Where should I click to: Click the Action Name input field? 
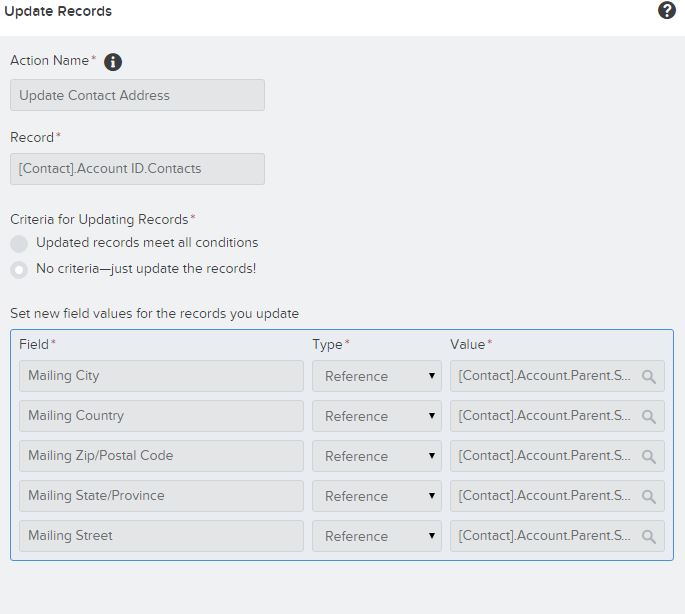[137, 95]
